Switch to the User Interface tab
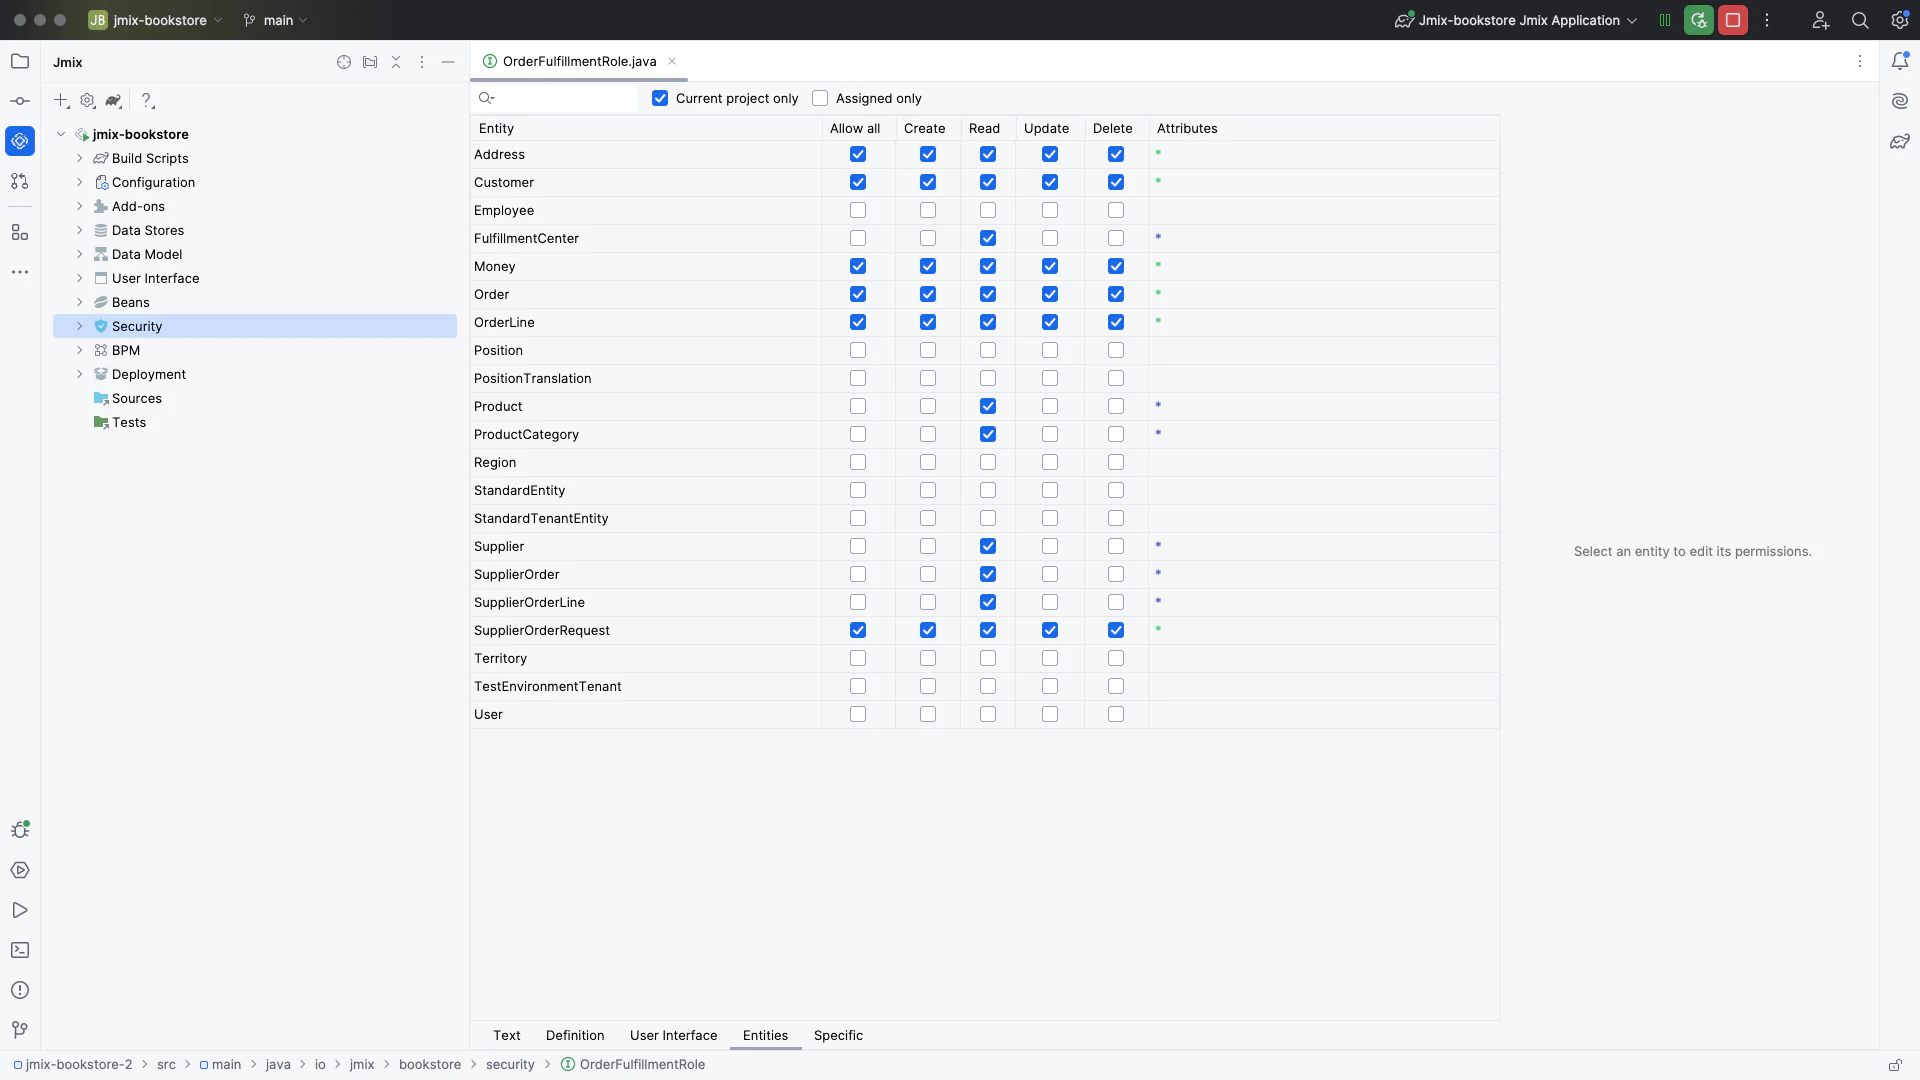The image size is (1920, 1080). [673, 1035]
